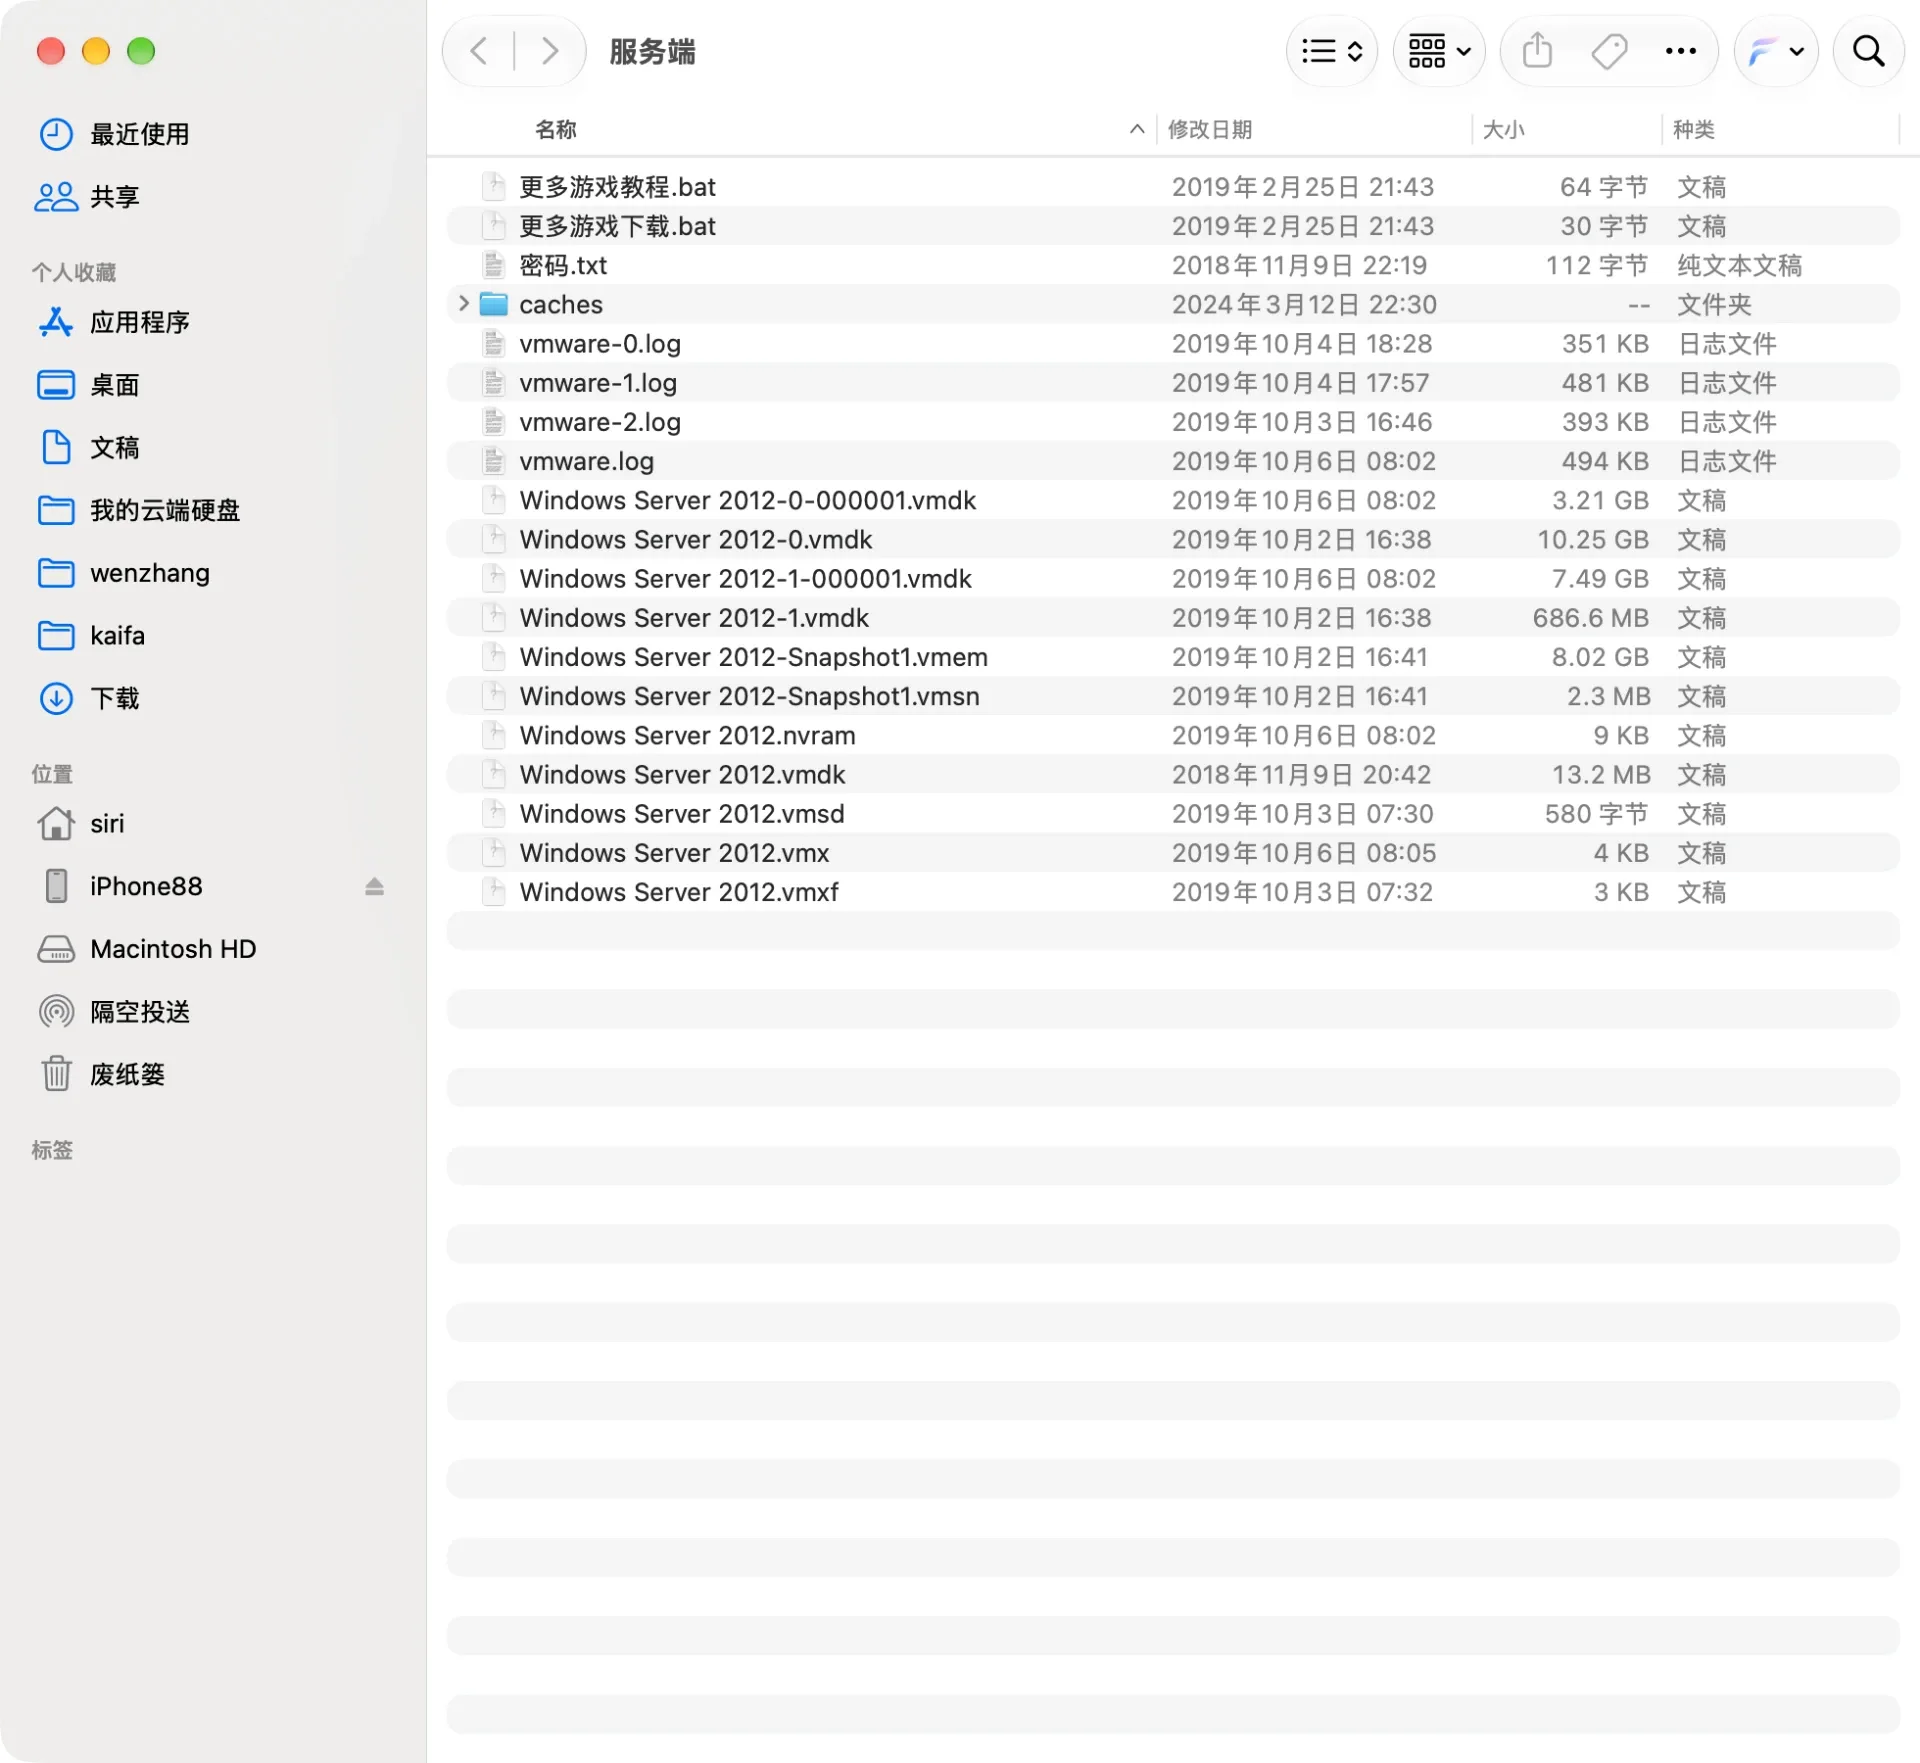Sort by the 名称 column header
The height and width of the screenshot is (1763, 1920).
[556, 130]
